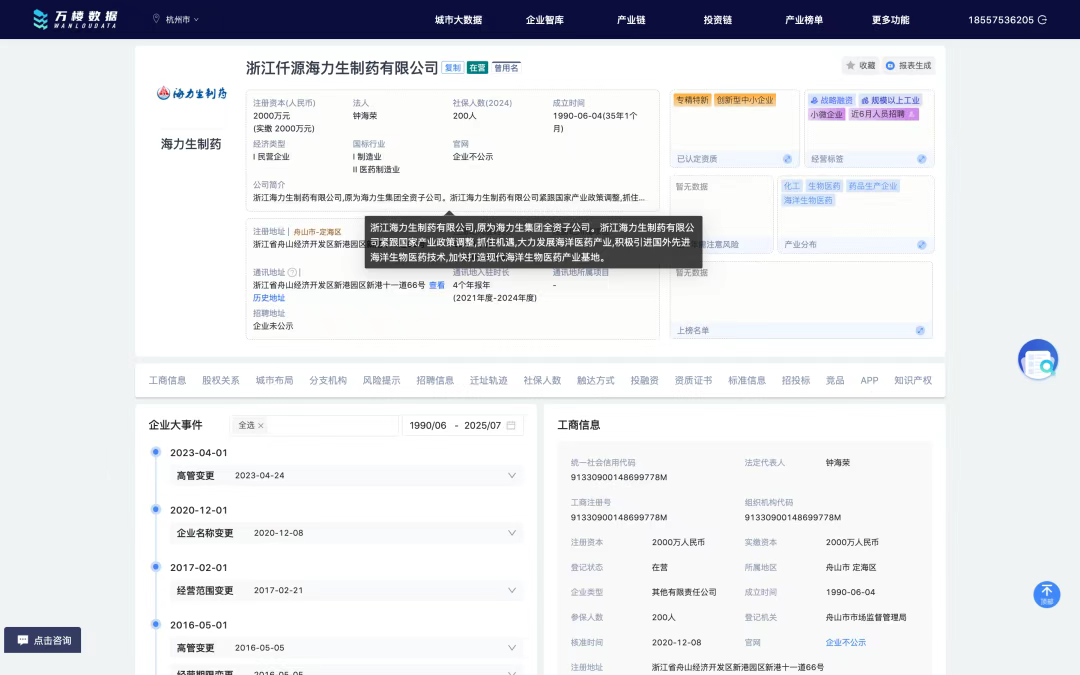
Task: Click the 企业不公示 website link in 工商信息
Action: [846, 643]
